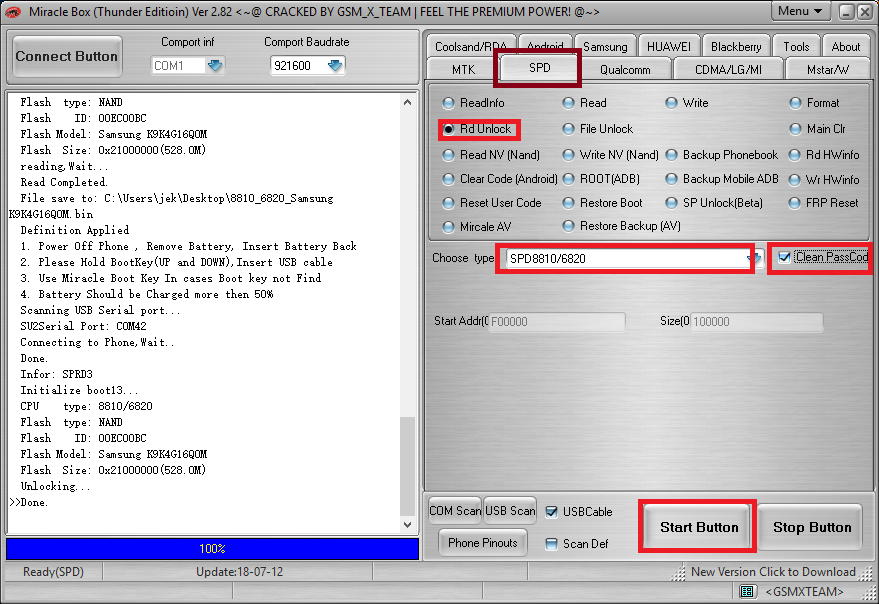Click the Connect Button
The width and height of the screenshot is (879, 604).
point(67,56)
